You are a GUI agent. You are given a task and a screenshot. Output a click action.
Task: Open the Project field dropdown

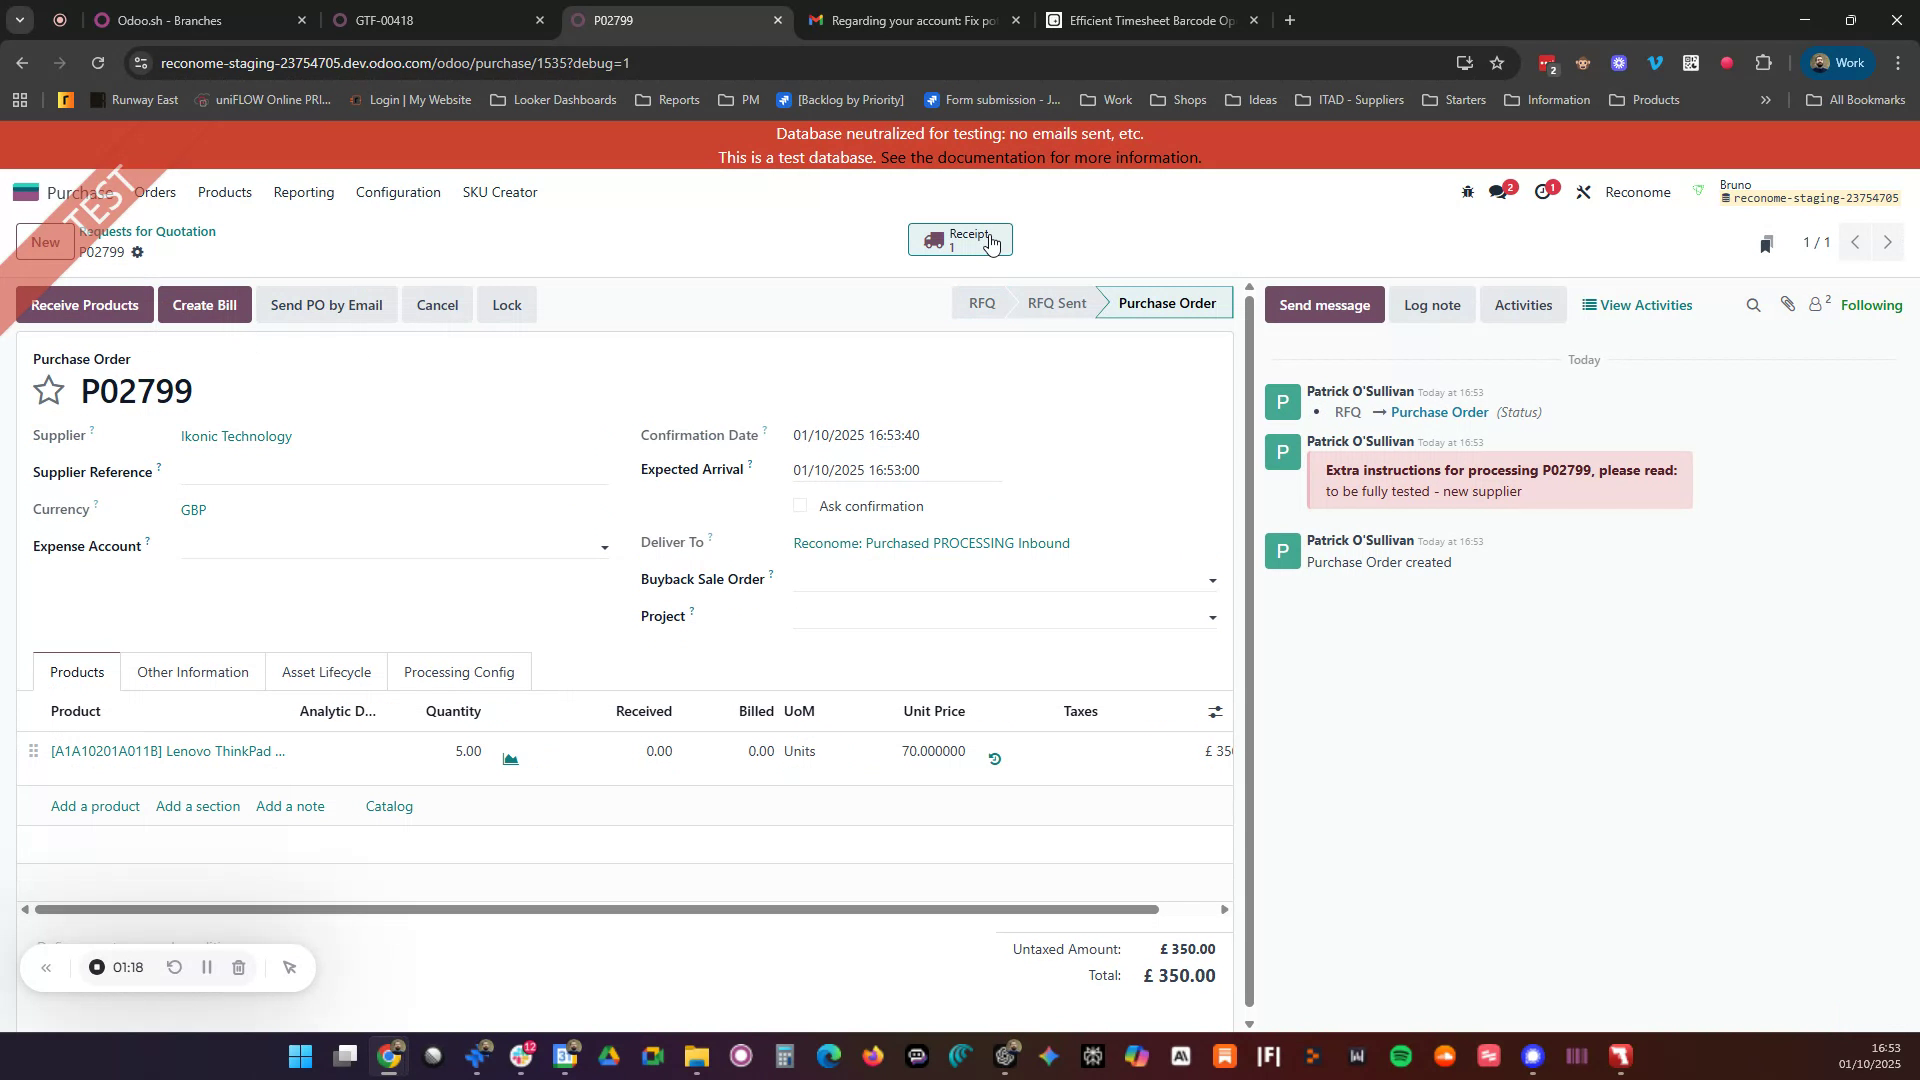point(1213,616)
